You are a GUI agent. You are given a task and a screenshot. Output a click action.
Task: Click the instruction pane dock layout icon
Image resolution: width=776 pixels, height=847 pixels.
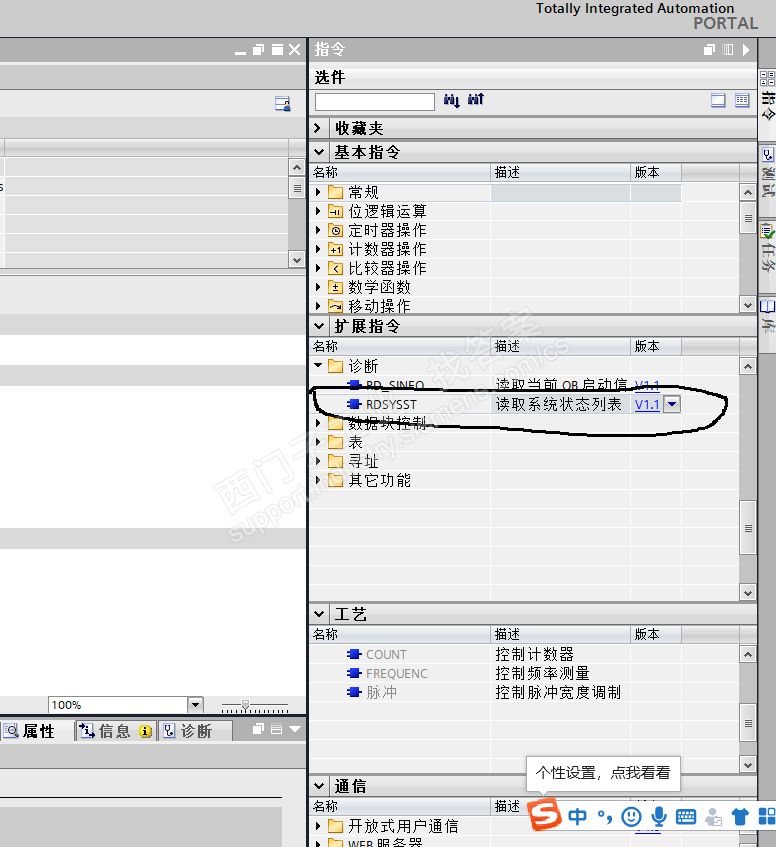tap(728, 50)
